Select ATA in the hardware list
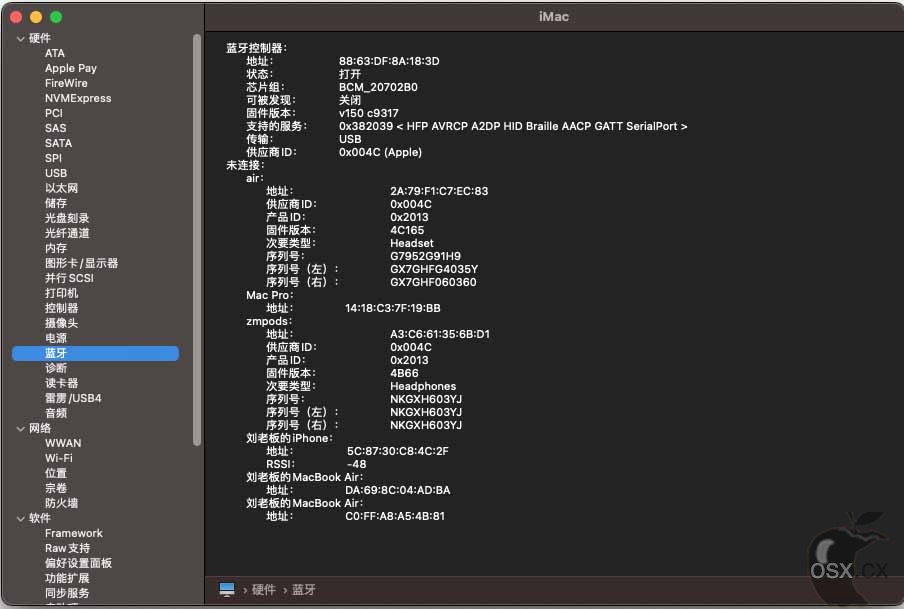Image resolution: width=904 pixels, height=609 pixels. pyautogui.click(x=55, y=53)
